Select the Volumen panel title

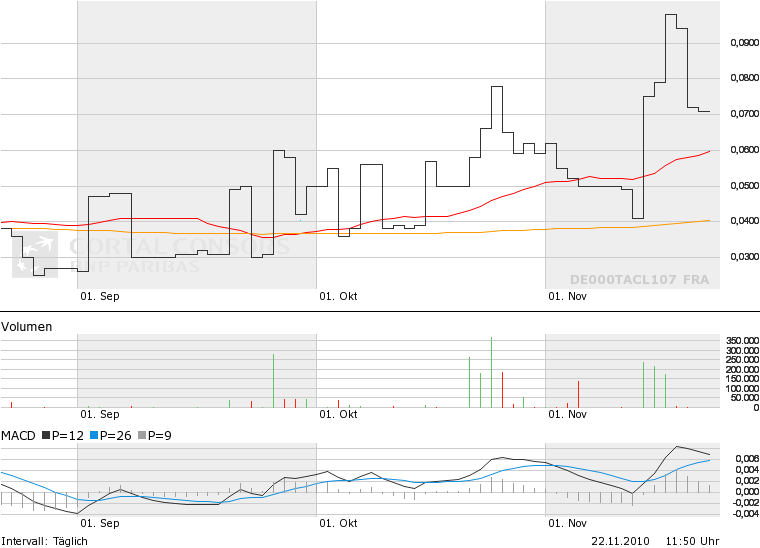click(27, 327)
